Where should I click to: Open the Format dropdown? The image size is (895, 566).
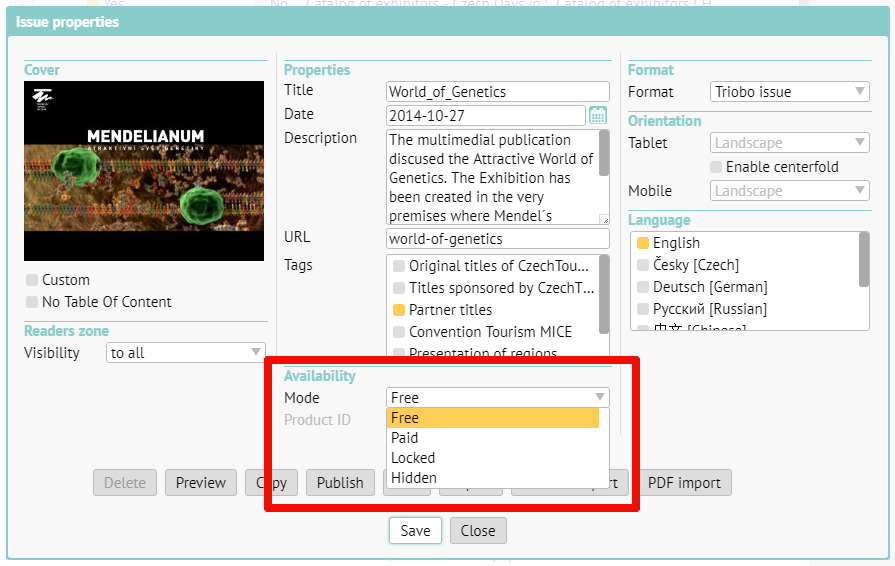coord(789,92)
